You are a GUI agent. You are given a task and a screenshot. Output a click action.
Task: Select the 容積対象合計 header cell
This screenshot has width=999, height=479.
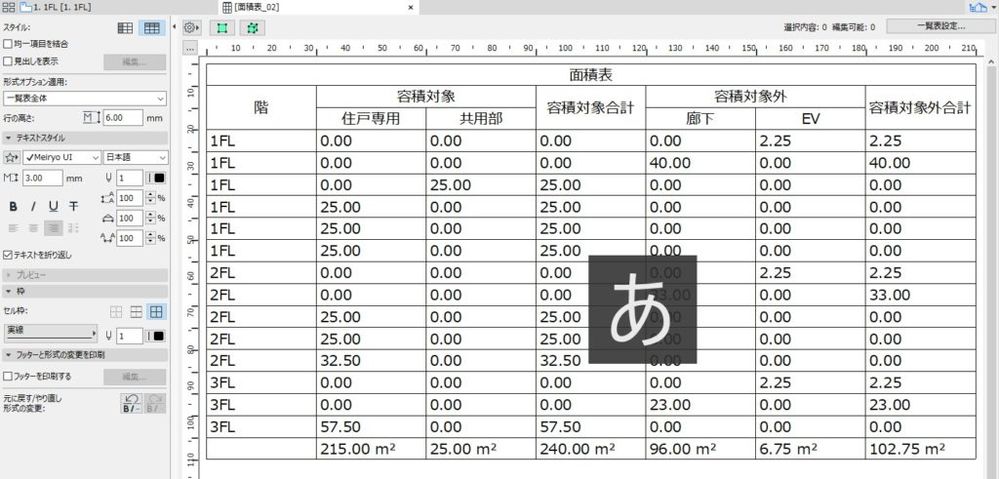591,108
